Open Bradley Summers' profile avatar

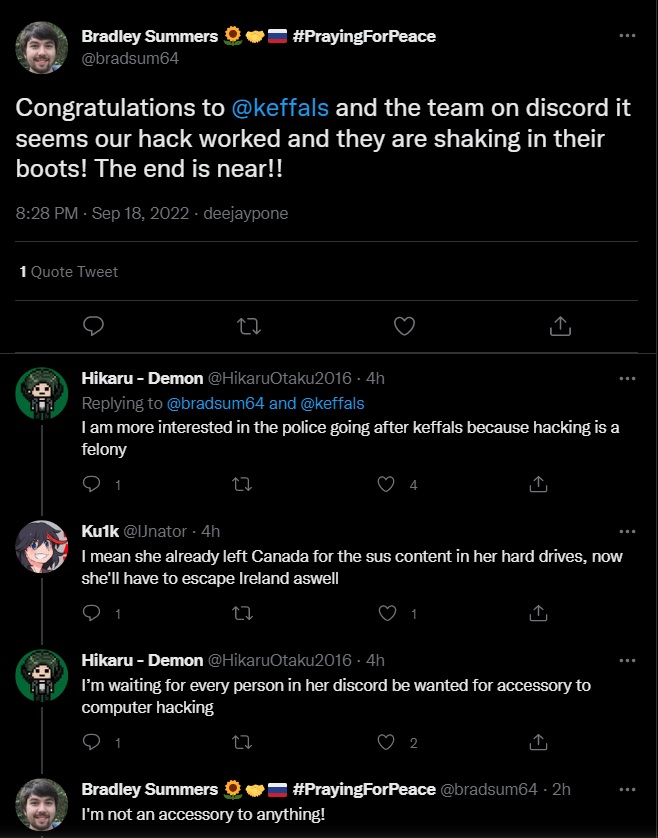[x=41, y=46]
